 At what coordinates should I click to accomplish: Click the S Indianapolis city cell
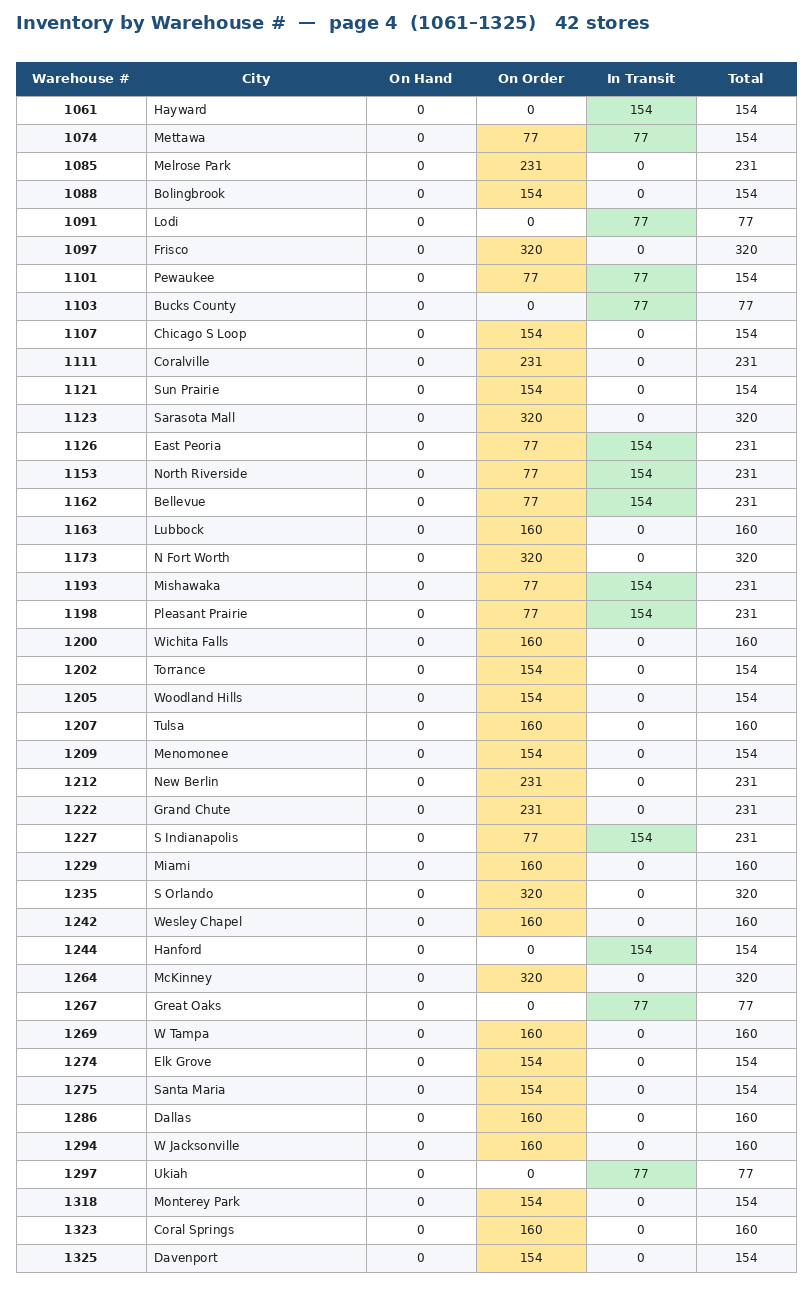coord(256,838)
